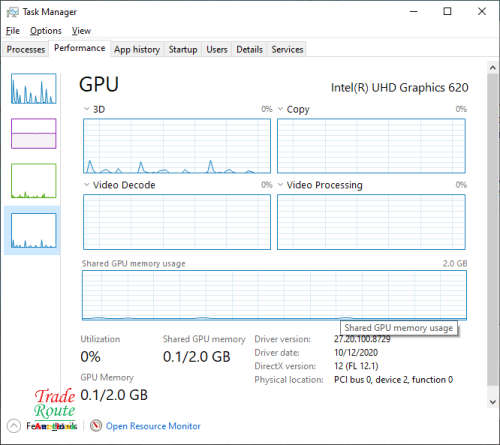Screen dimensions: 500x445
Task: Click the scrollbar down arrow
Action: click(x=493, y=402)
